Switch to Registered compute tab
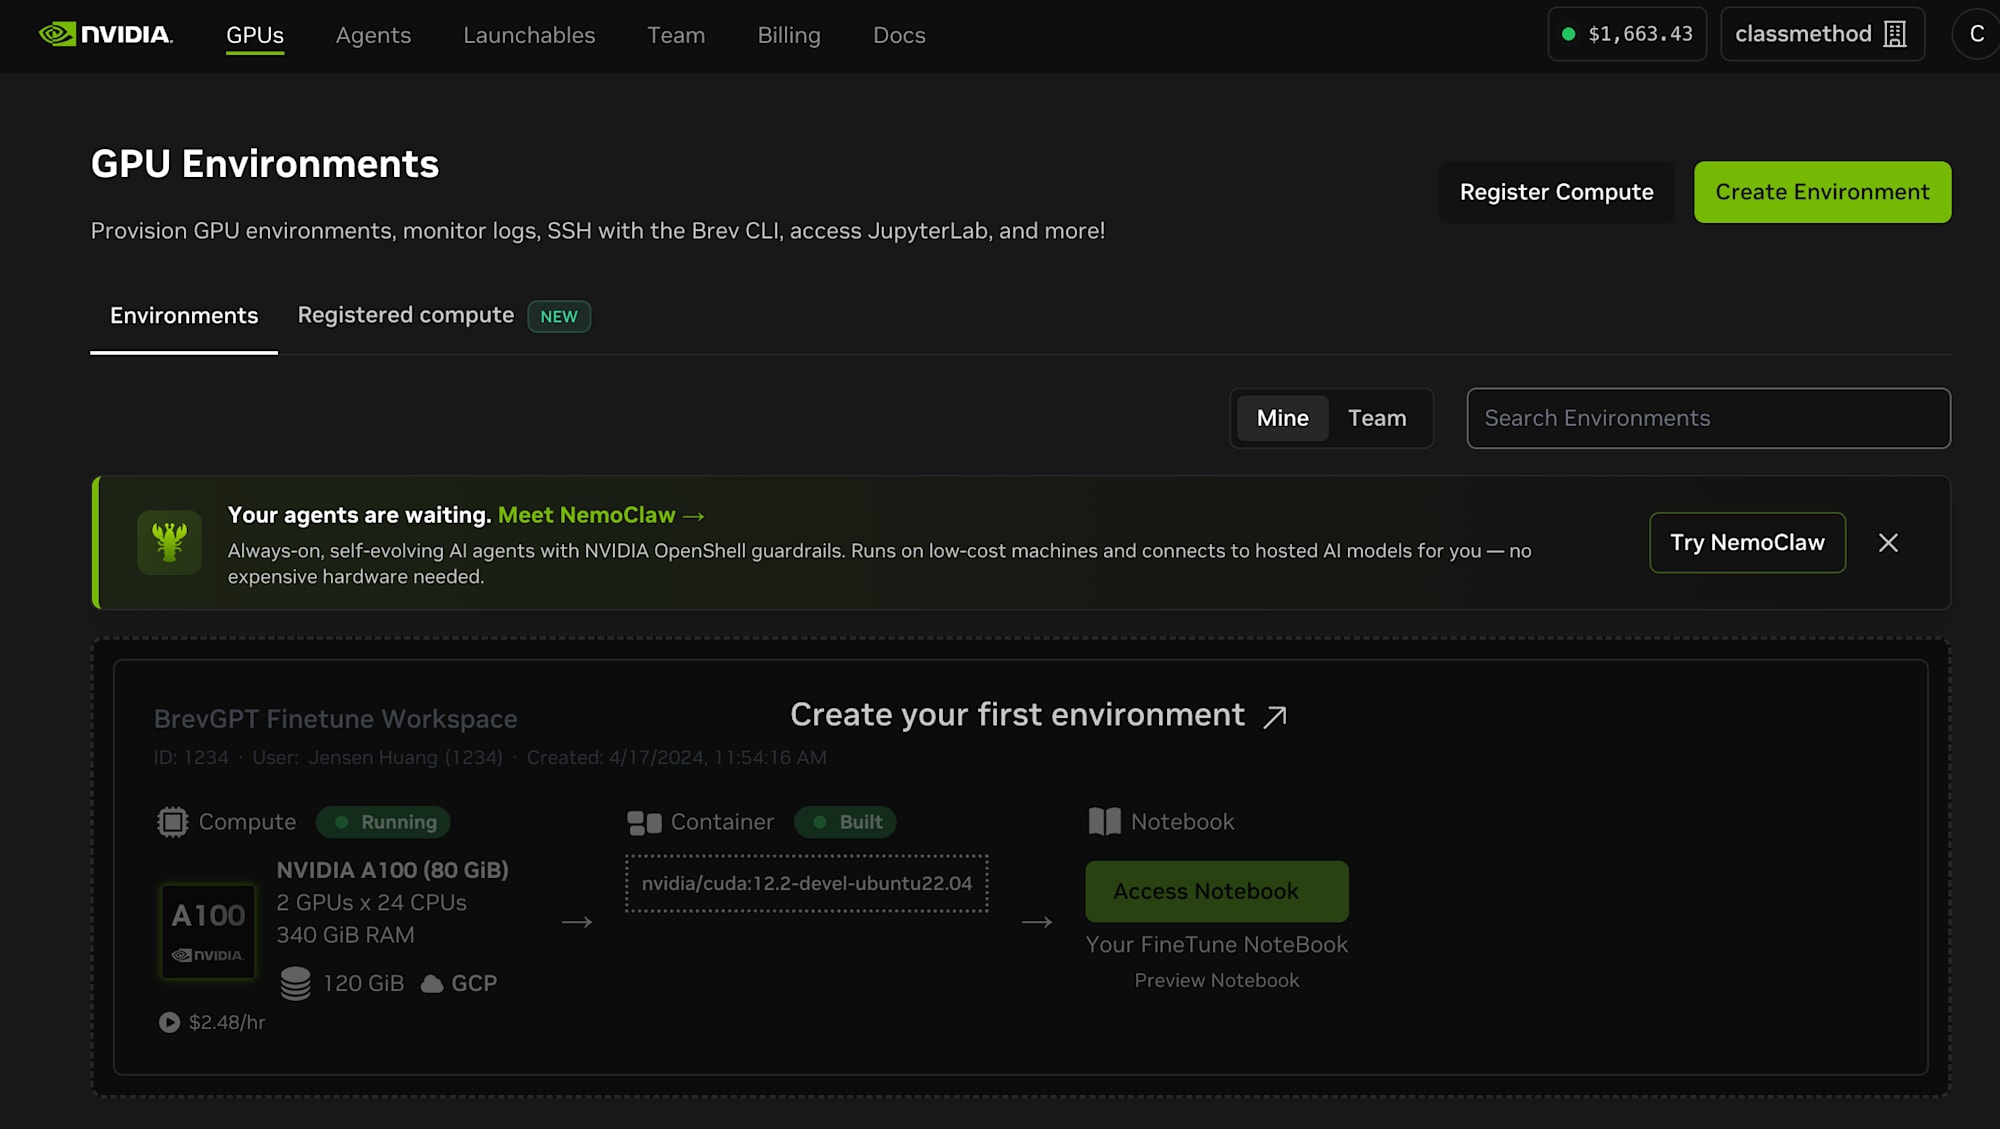Screen dimensions: 2000x1129 tap(406, 315)
